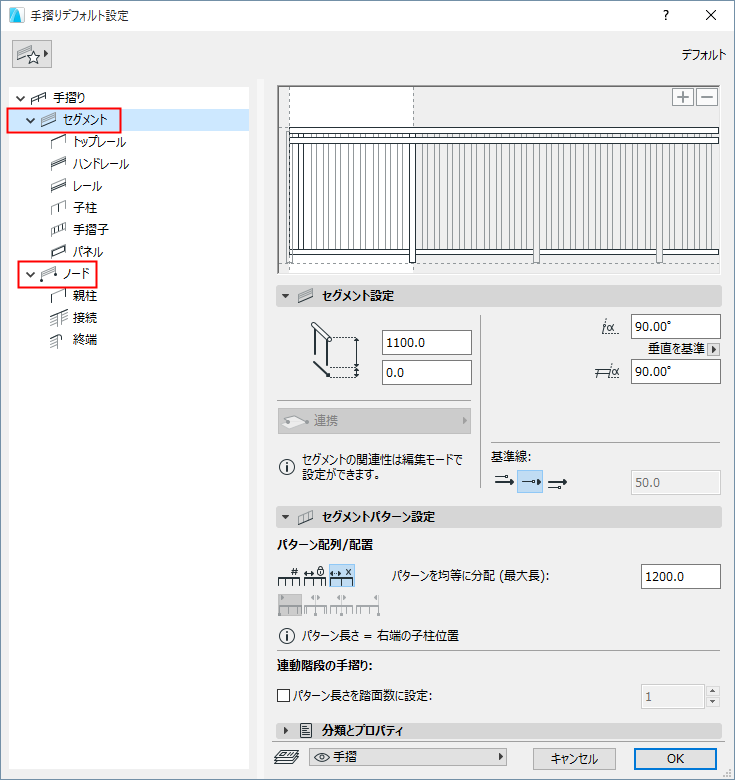Viewport: 735px width, 780px height.
Task: Choose third reference line option icon
Action: pos(557,483)
